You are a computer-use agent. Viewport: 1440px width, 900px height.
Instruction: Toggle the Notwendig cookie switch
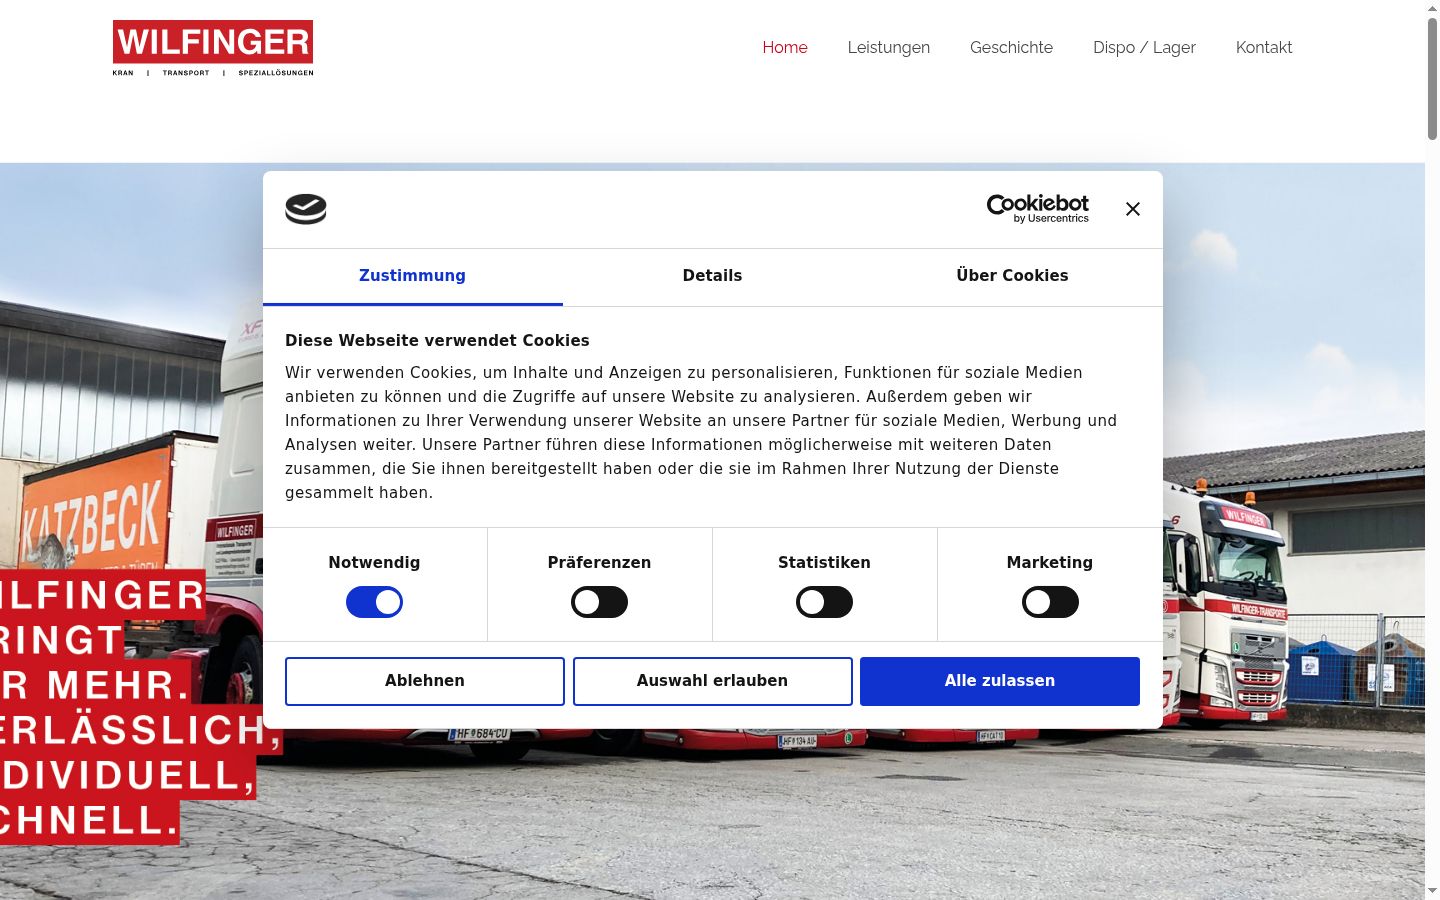(x=374, y=602)
